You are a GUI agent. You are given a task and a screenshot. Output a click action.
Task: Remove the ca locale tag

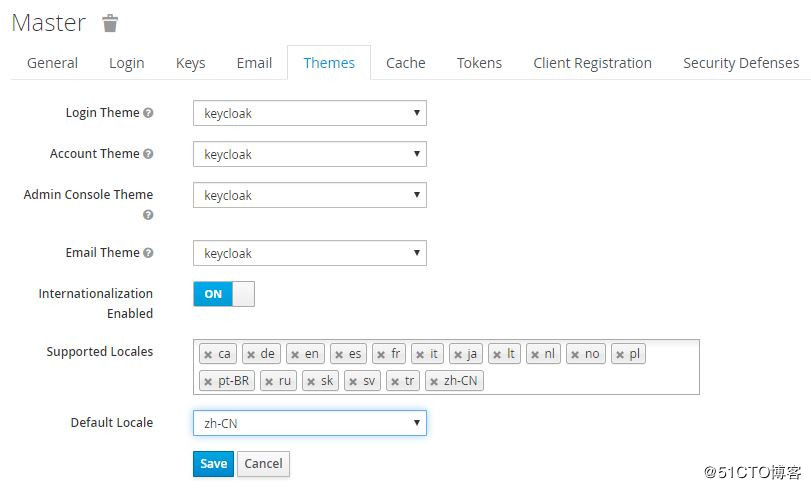207,354
